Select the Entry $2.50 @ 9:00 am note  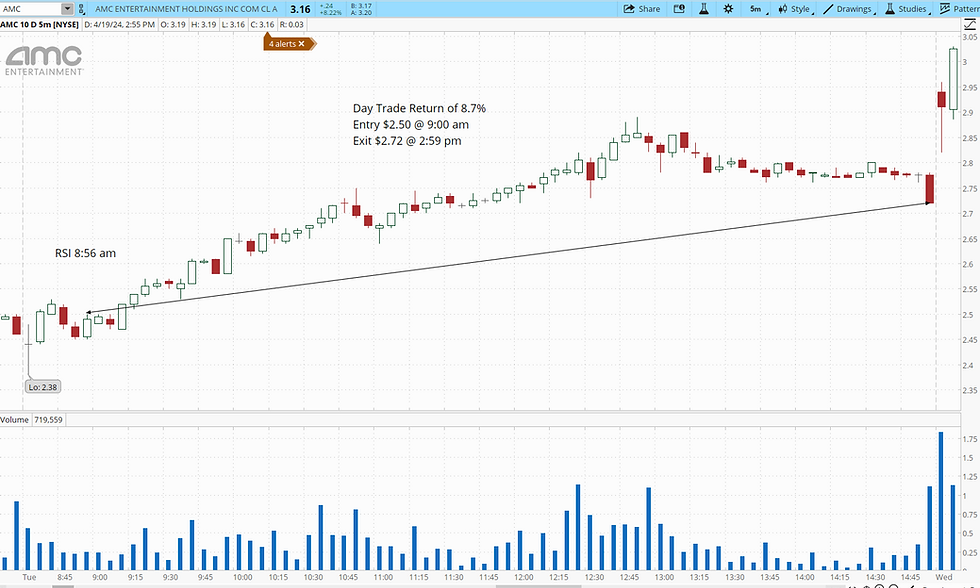pos(411,124)
